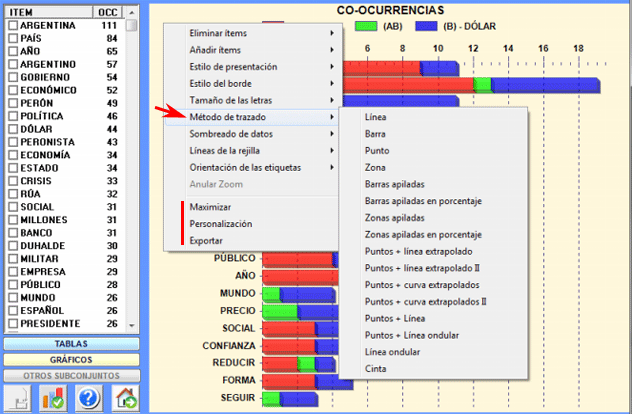Viewport: 632px width, 414px height.
Task: Choose Puntos + línea extrapolado II
Action: click(422, 268)
